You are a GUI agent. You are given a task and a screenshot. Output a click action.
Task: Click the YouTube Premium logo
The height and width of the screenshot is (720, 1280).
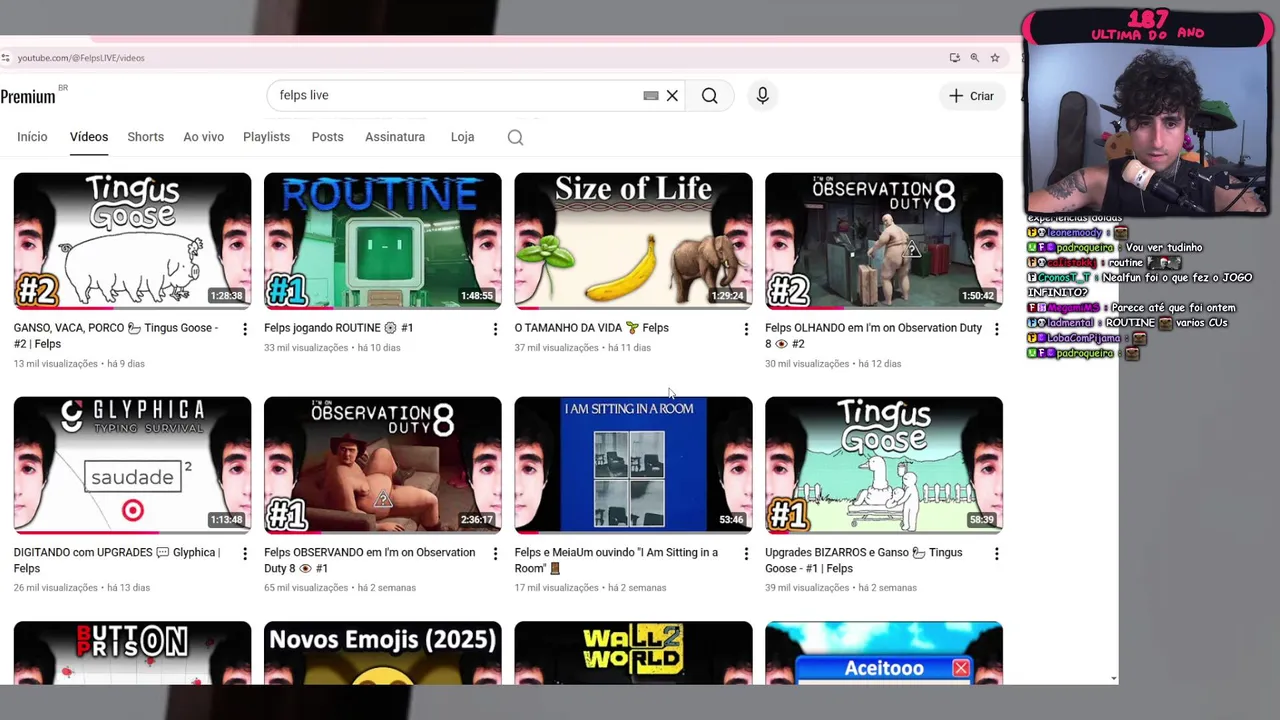click(28, 96)
